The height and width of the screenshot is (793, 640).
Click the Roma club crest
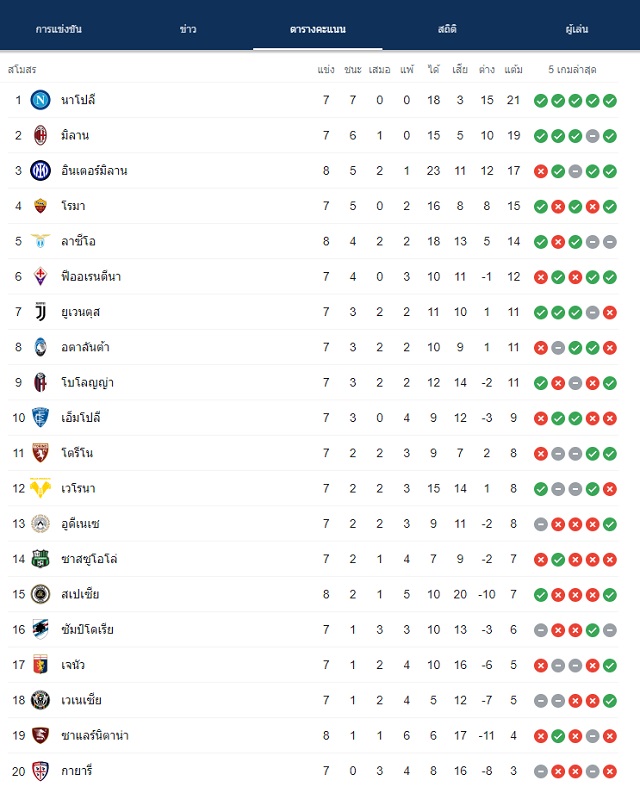pyautogui.click(x=40, y=206)
